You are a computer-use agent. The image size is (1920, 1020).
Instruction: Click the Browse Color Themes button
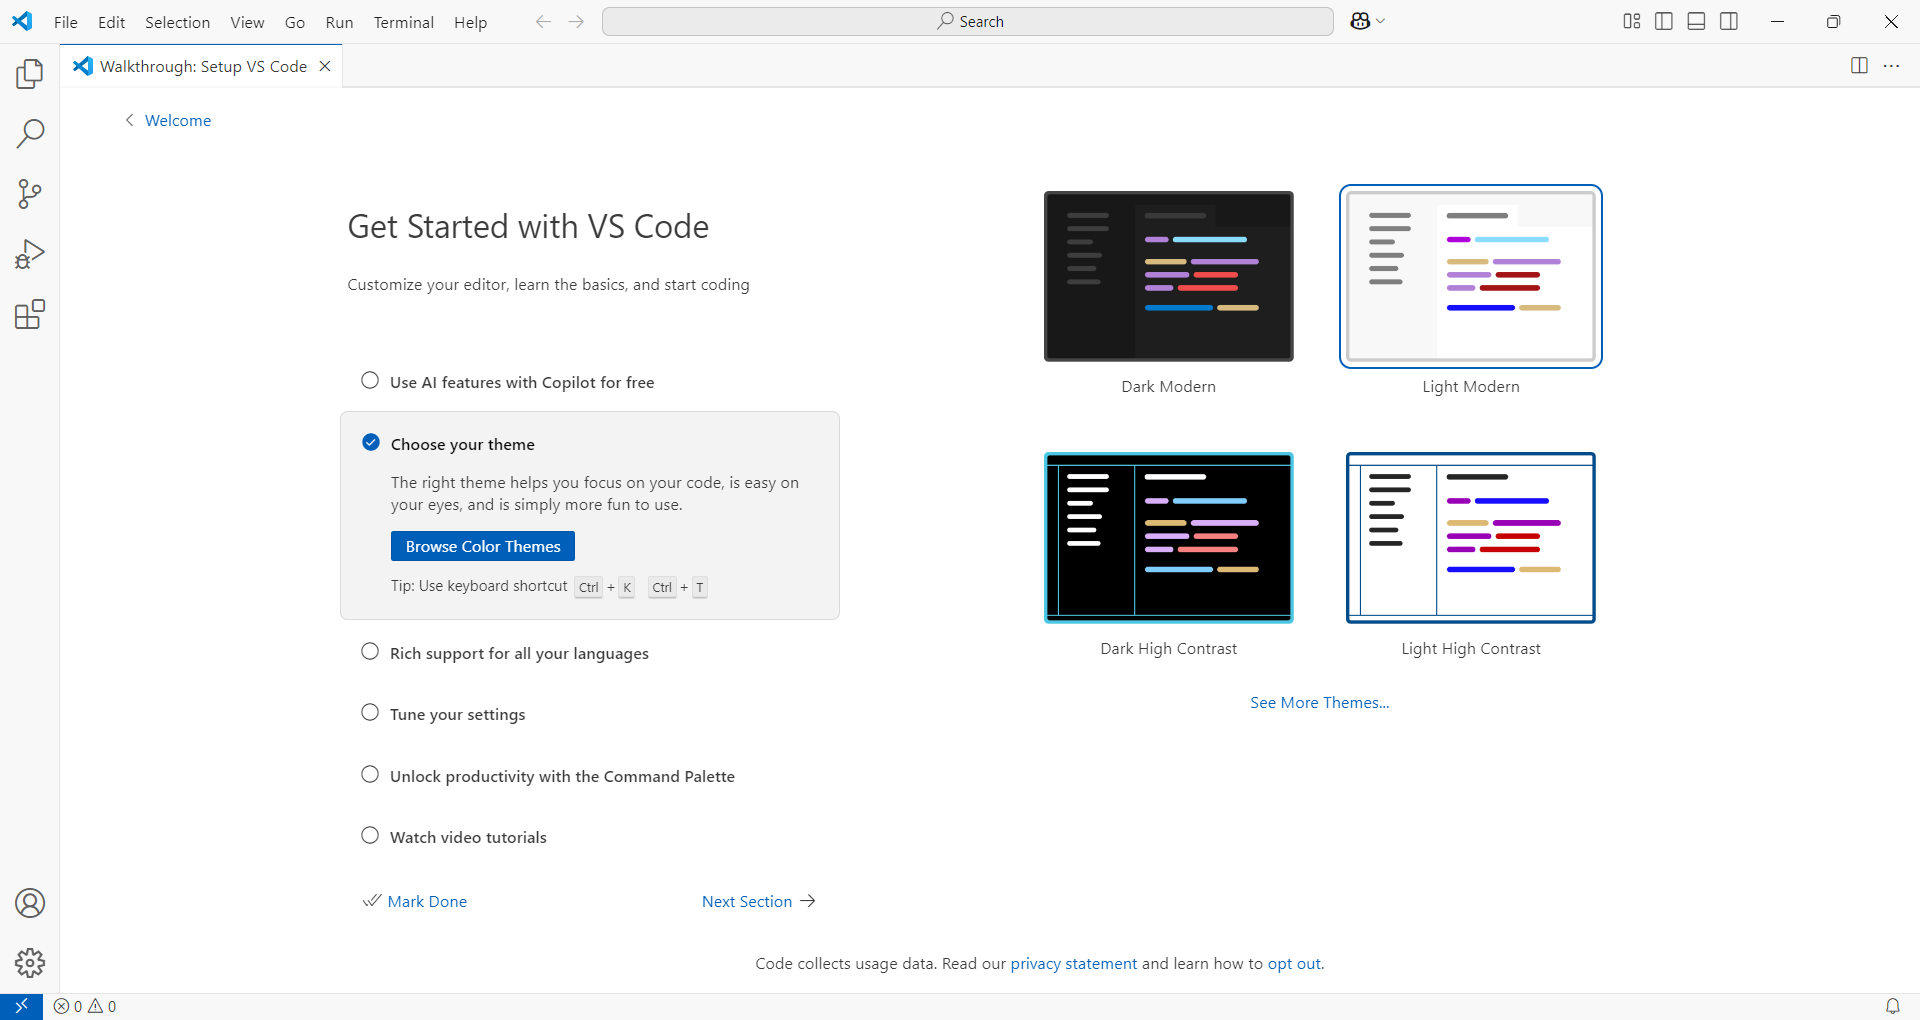[483, 546]
